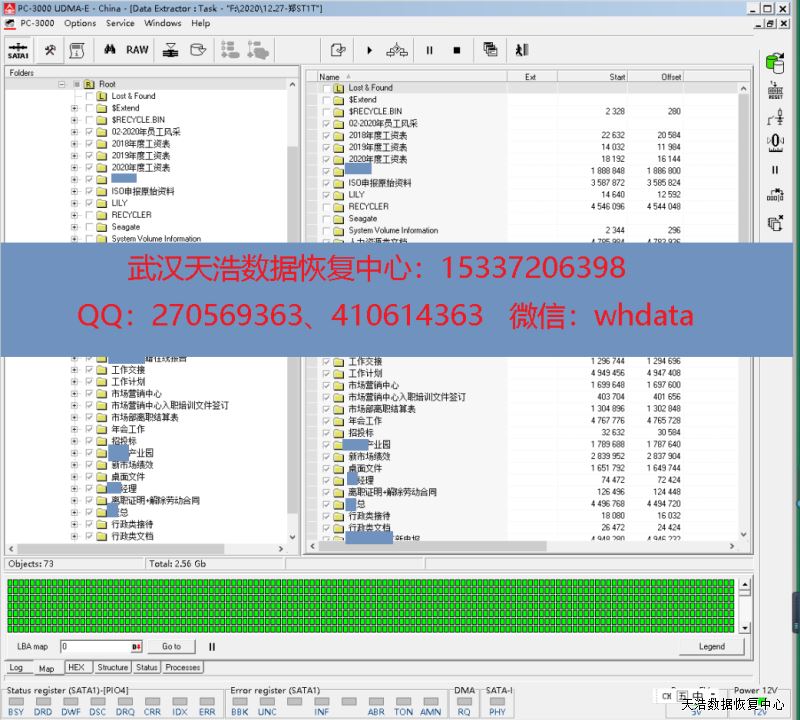
Task: Switch to the HEX tab
Action: coord(76,667)
